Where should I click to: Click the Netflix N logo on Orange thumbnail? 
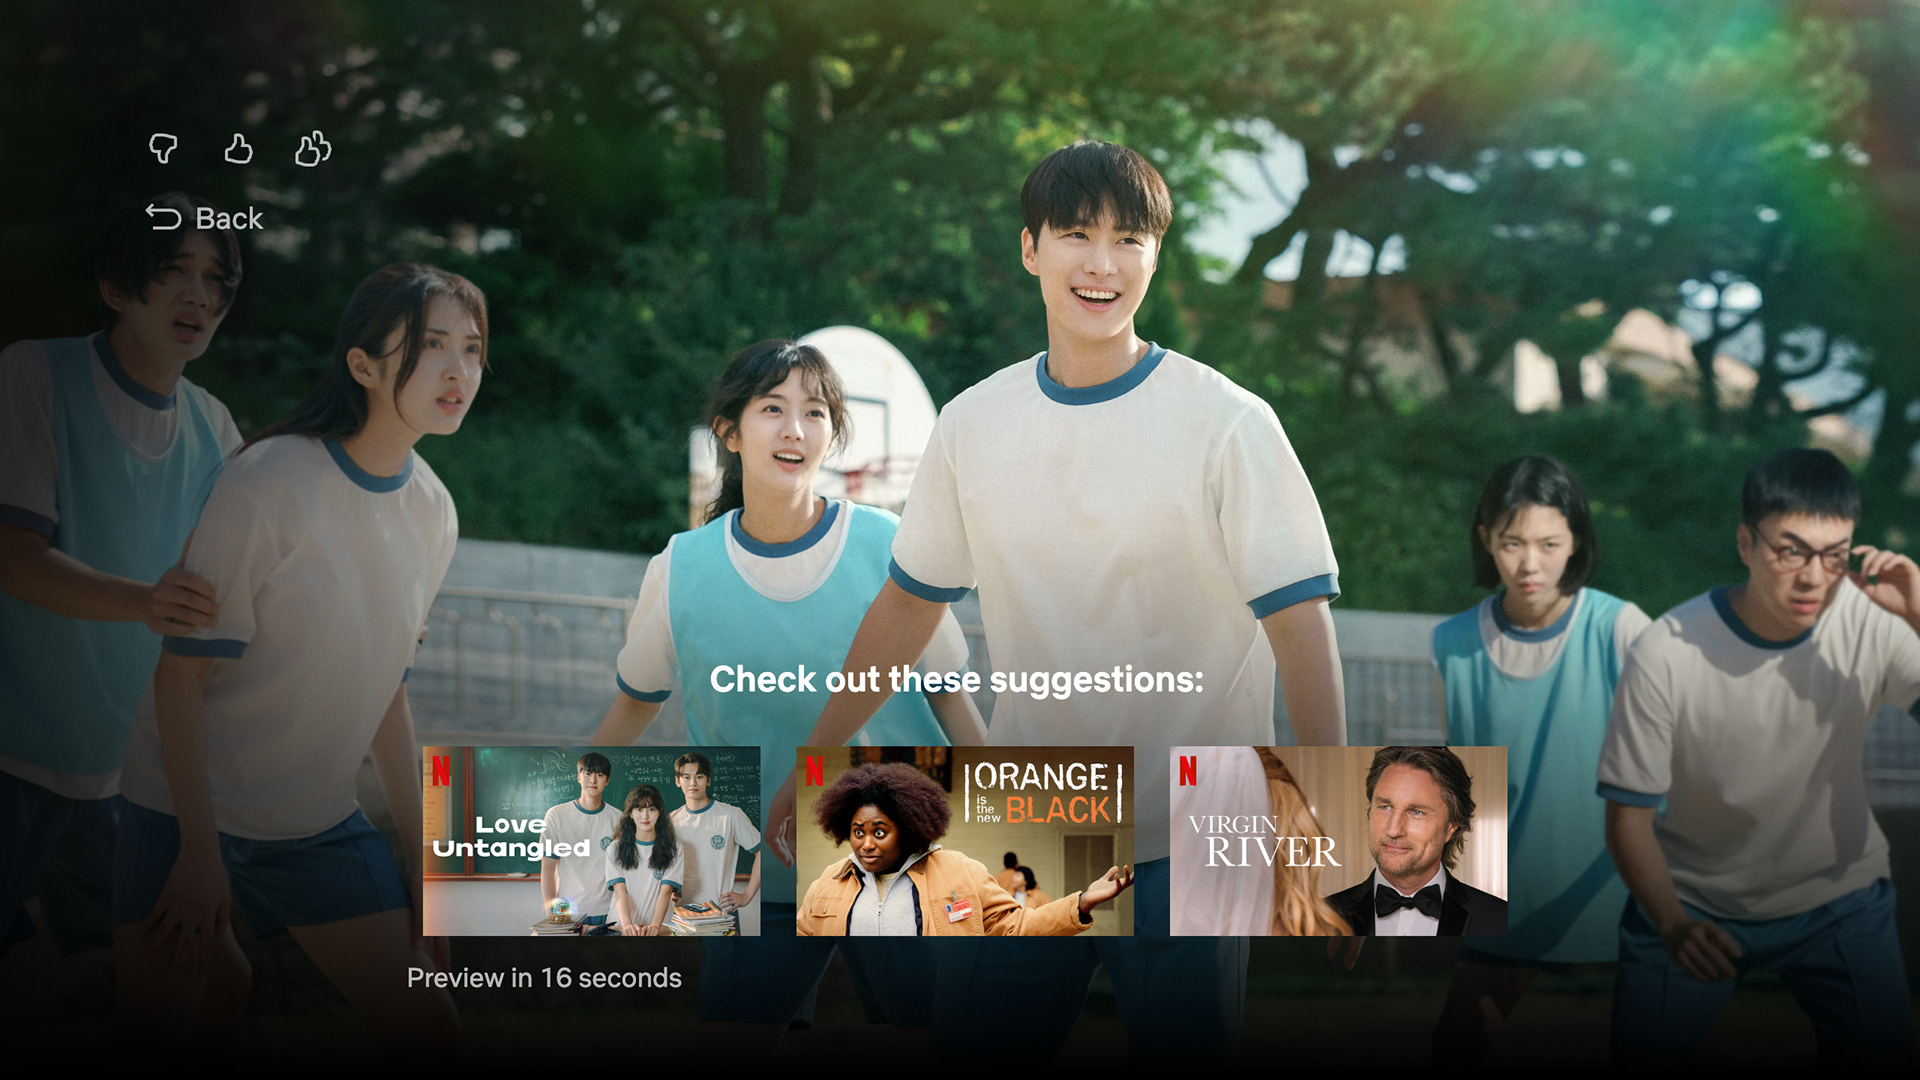click(x=815, y=771)
